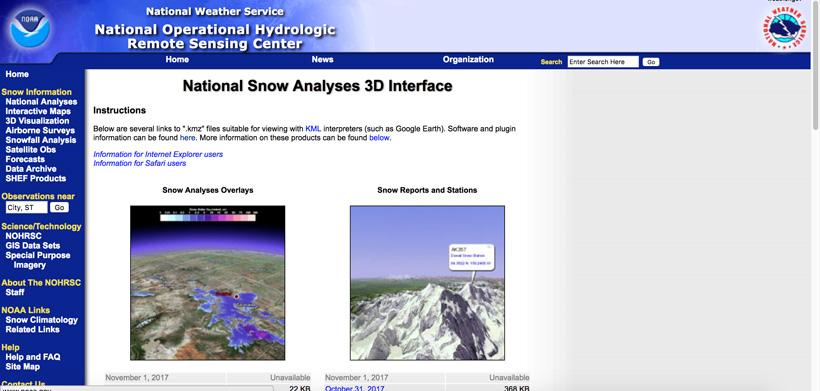Open Home in the top navigation bar

[x=177, y=60]
